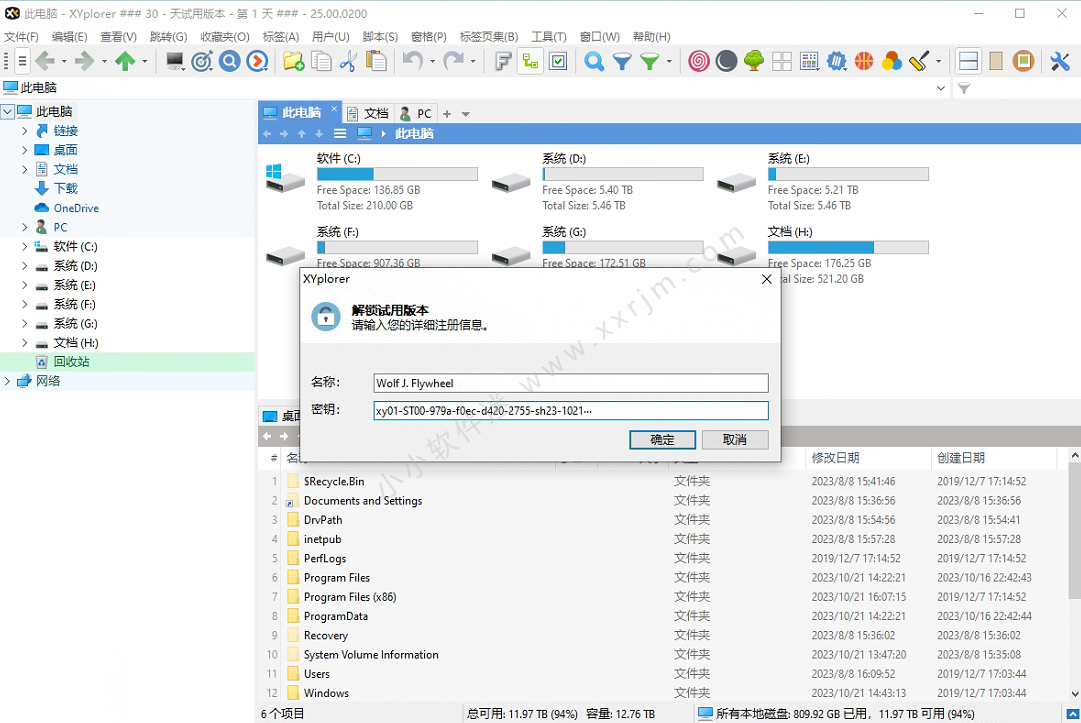The height and width of the screenshot is (723, 1081).
Task: Open the 工具(T) menu
Action: [549, 37]
